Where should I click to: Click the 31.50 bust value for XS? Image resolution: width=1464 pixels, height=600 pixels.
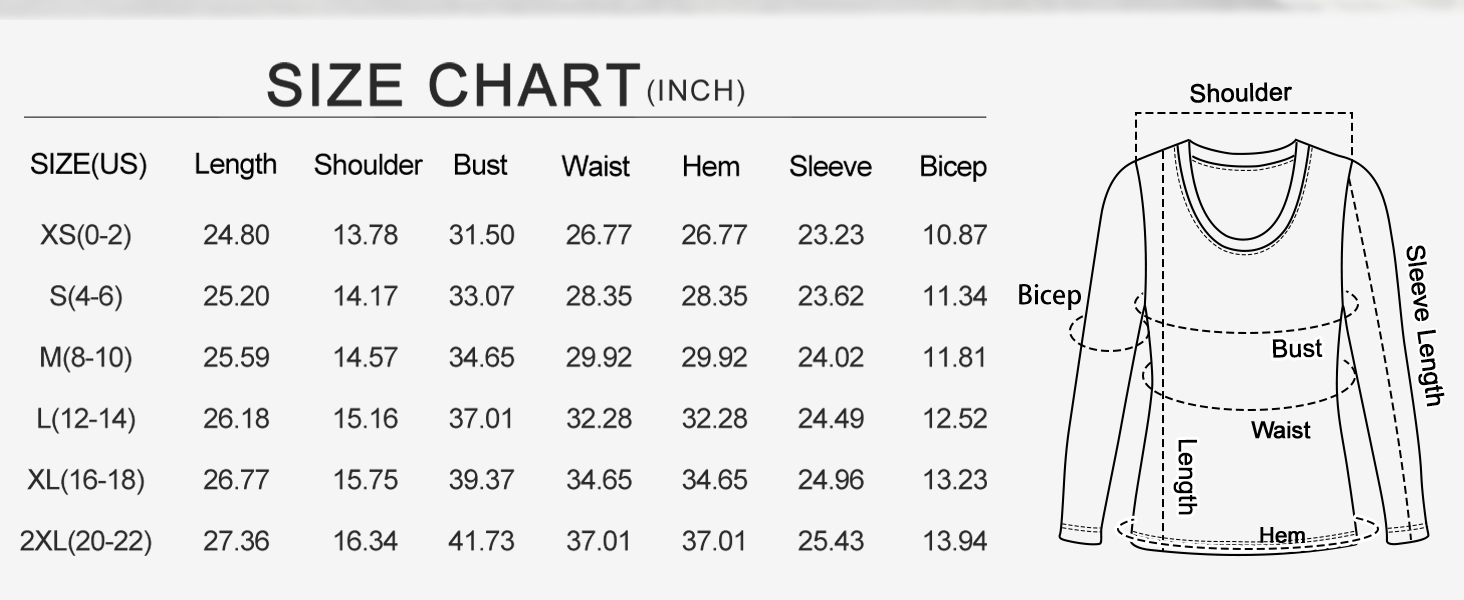coord(481,235)
